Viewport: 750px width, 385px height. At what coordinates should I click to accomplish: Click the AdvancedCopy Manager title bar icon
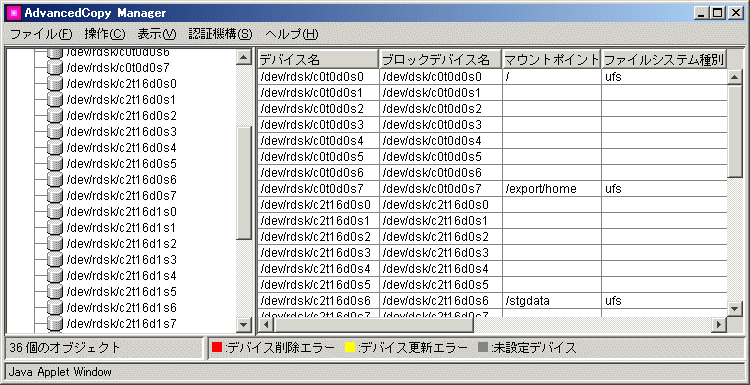[13, 13]
